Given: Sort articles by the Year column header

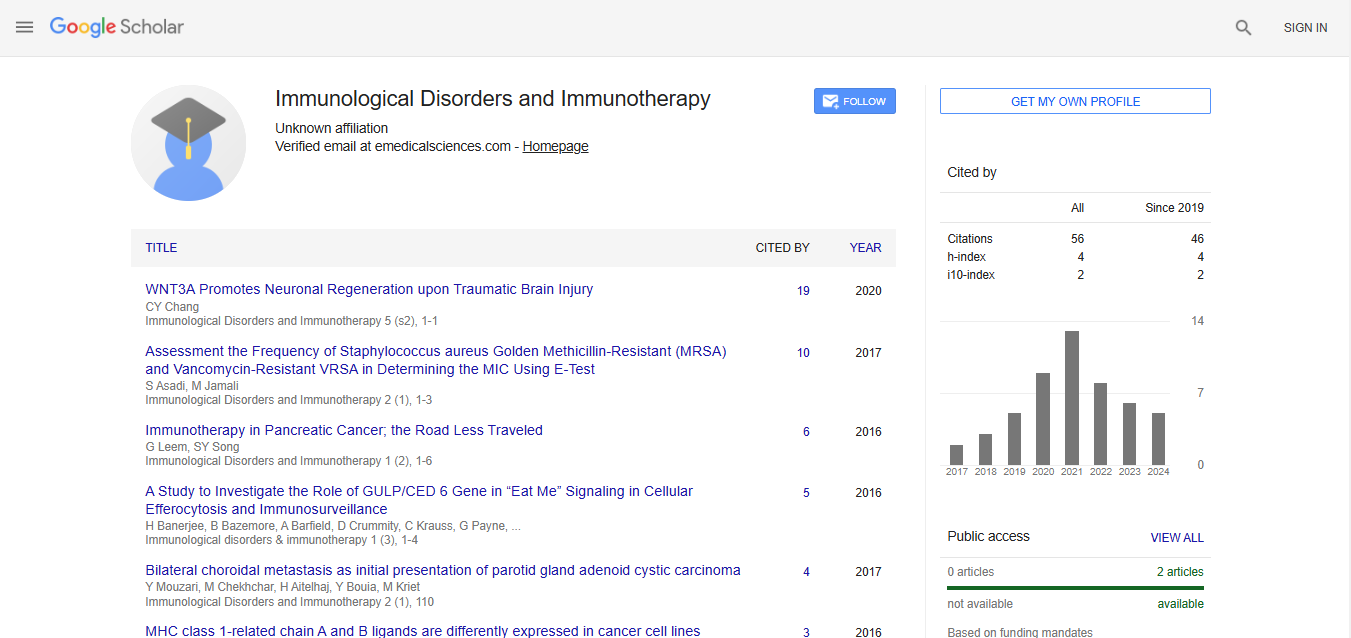Looking at the screenshot, I should (x=865, y=248).
